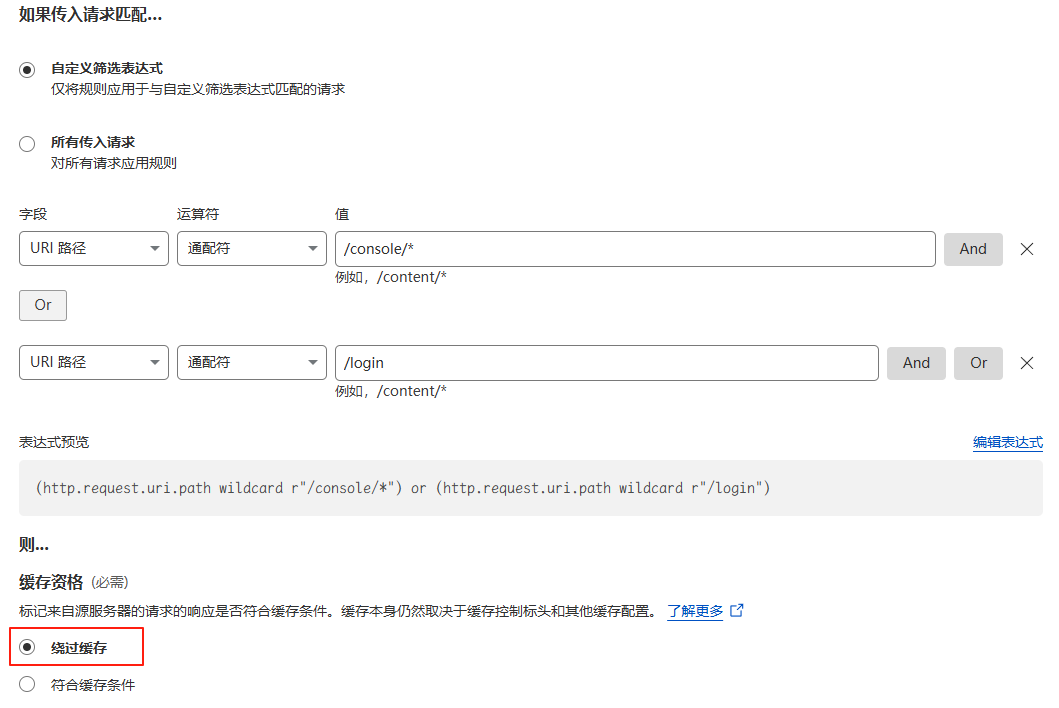1059x708 pixels.
Task: Expand the 通配符 operator dropdown in first row
Action: coord(251,249)
